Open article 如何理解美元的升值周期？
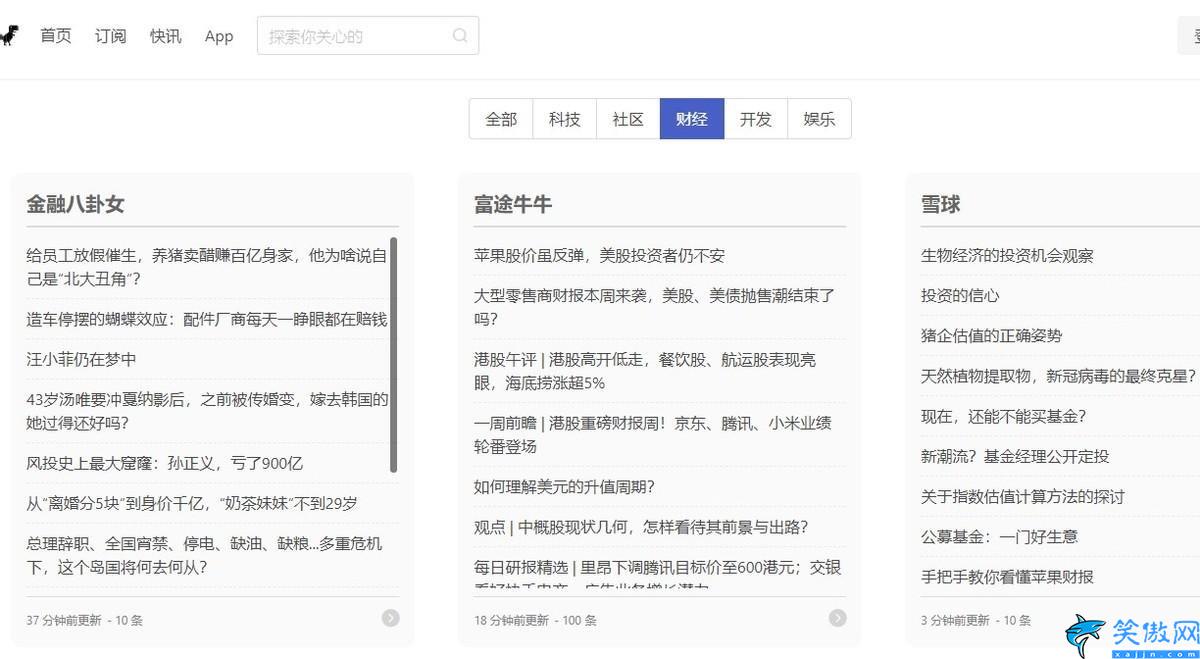1200x659 pixels. click(x=565, y=487)
